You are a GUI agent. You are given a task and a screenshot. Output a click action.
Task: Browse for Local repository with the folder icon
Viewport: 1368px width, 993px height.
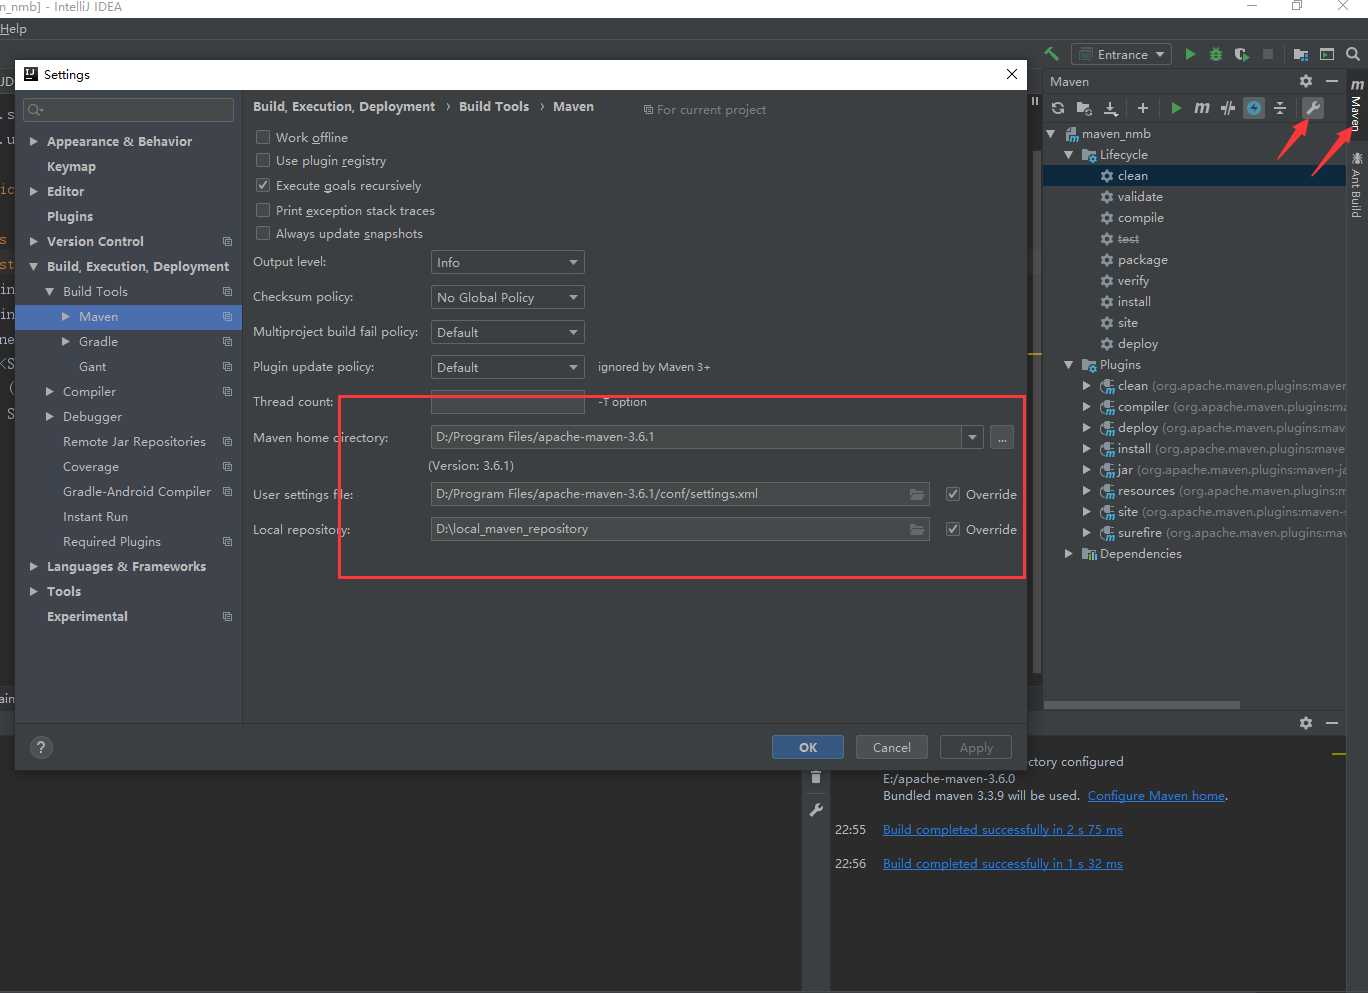917,529
